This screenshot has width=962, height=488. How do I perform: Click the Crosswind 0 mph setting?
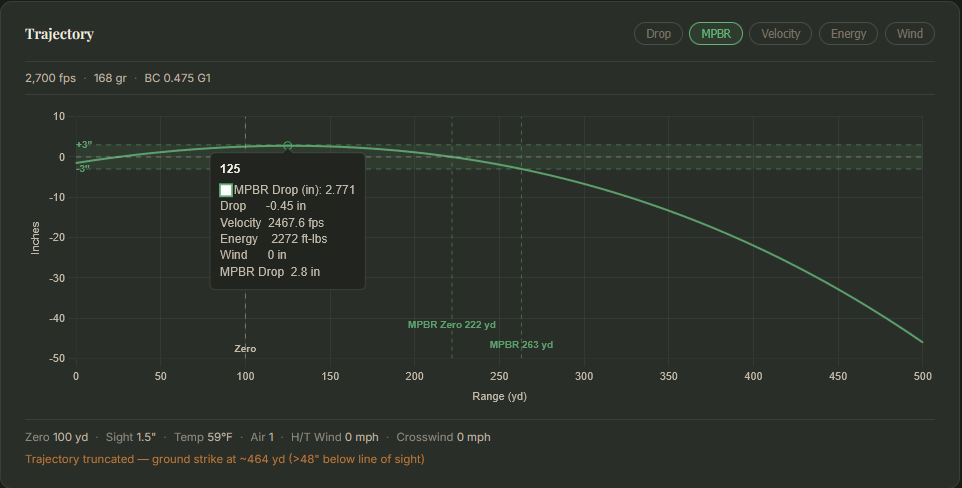tap(443, 437)
